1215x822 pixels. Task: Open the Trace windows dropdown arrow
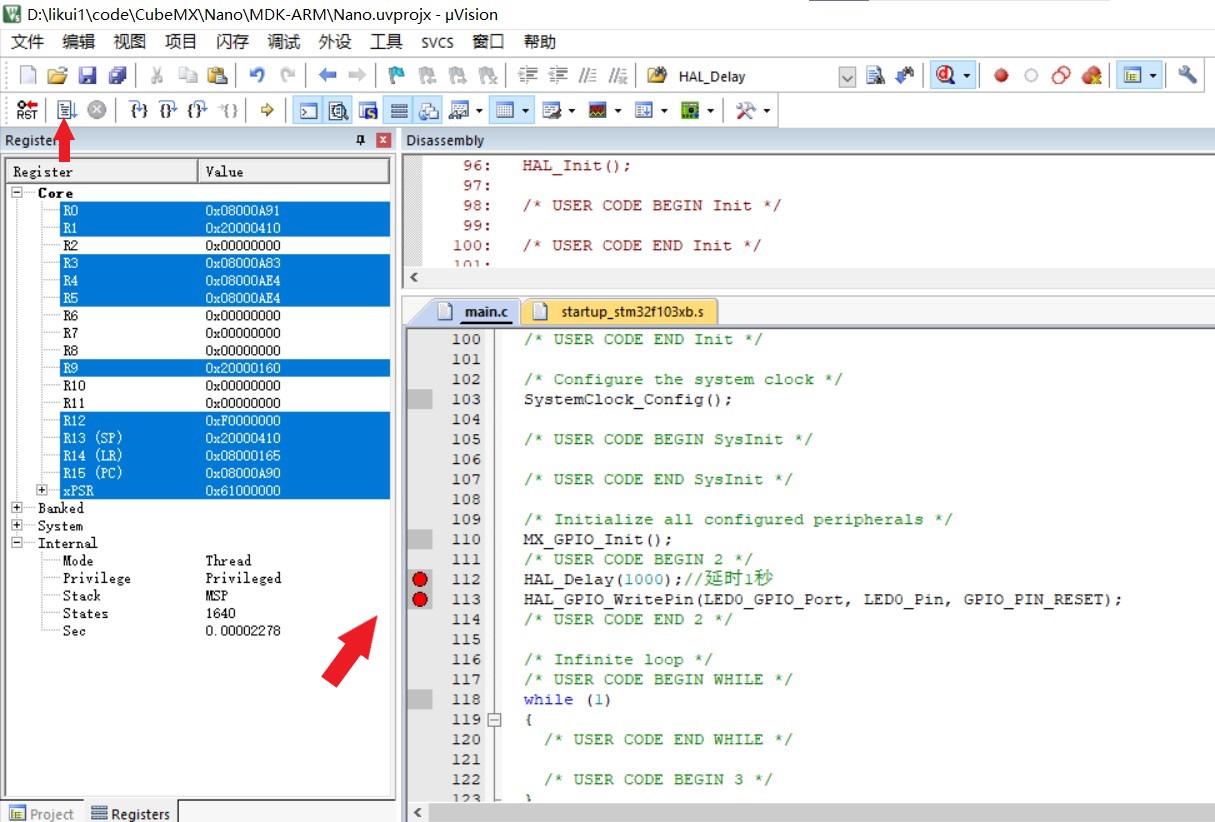663,110
